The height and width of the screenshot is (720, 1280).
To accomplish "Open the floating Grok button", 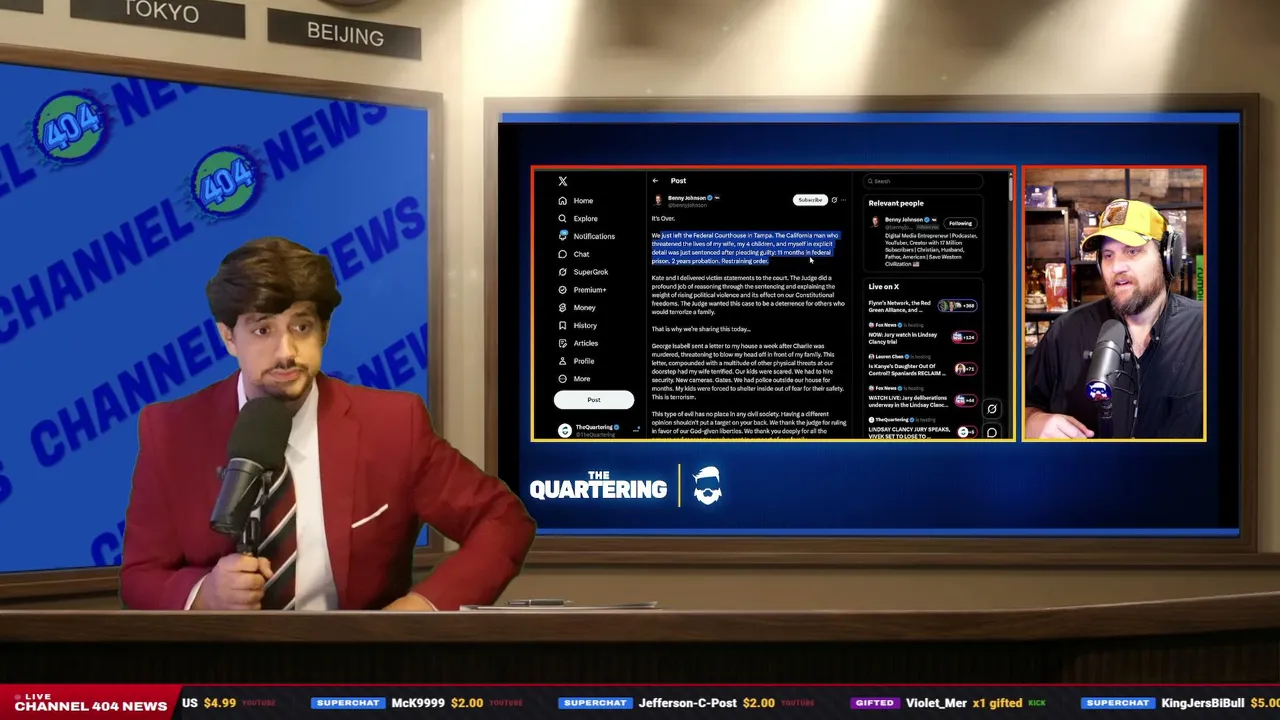I will tap(991, 408).
